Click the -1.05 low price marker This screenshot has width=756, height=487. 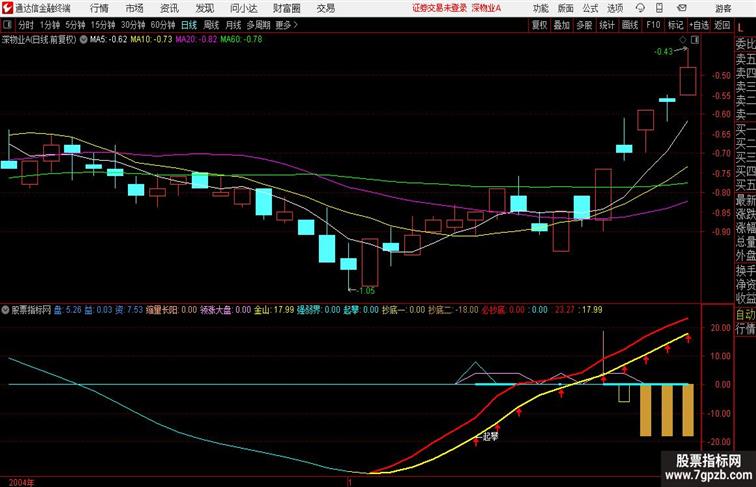[x=366, y=291]
